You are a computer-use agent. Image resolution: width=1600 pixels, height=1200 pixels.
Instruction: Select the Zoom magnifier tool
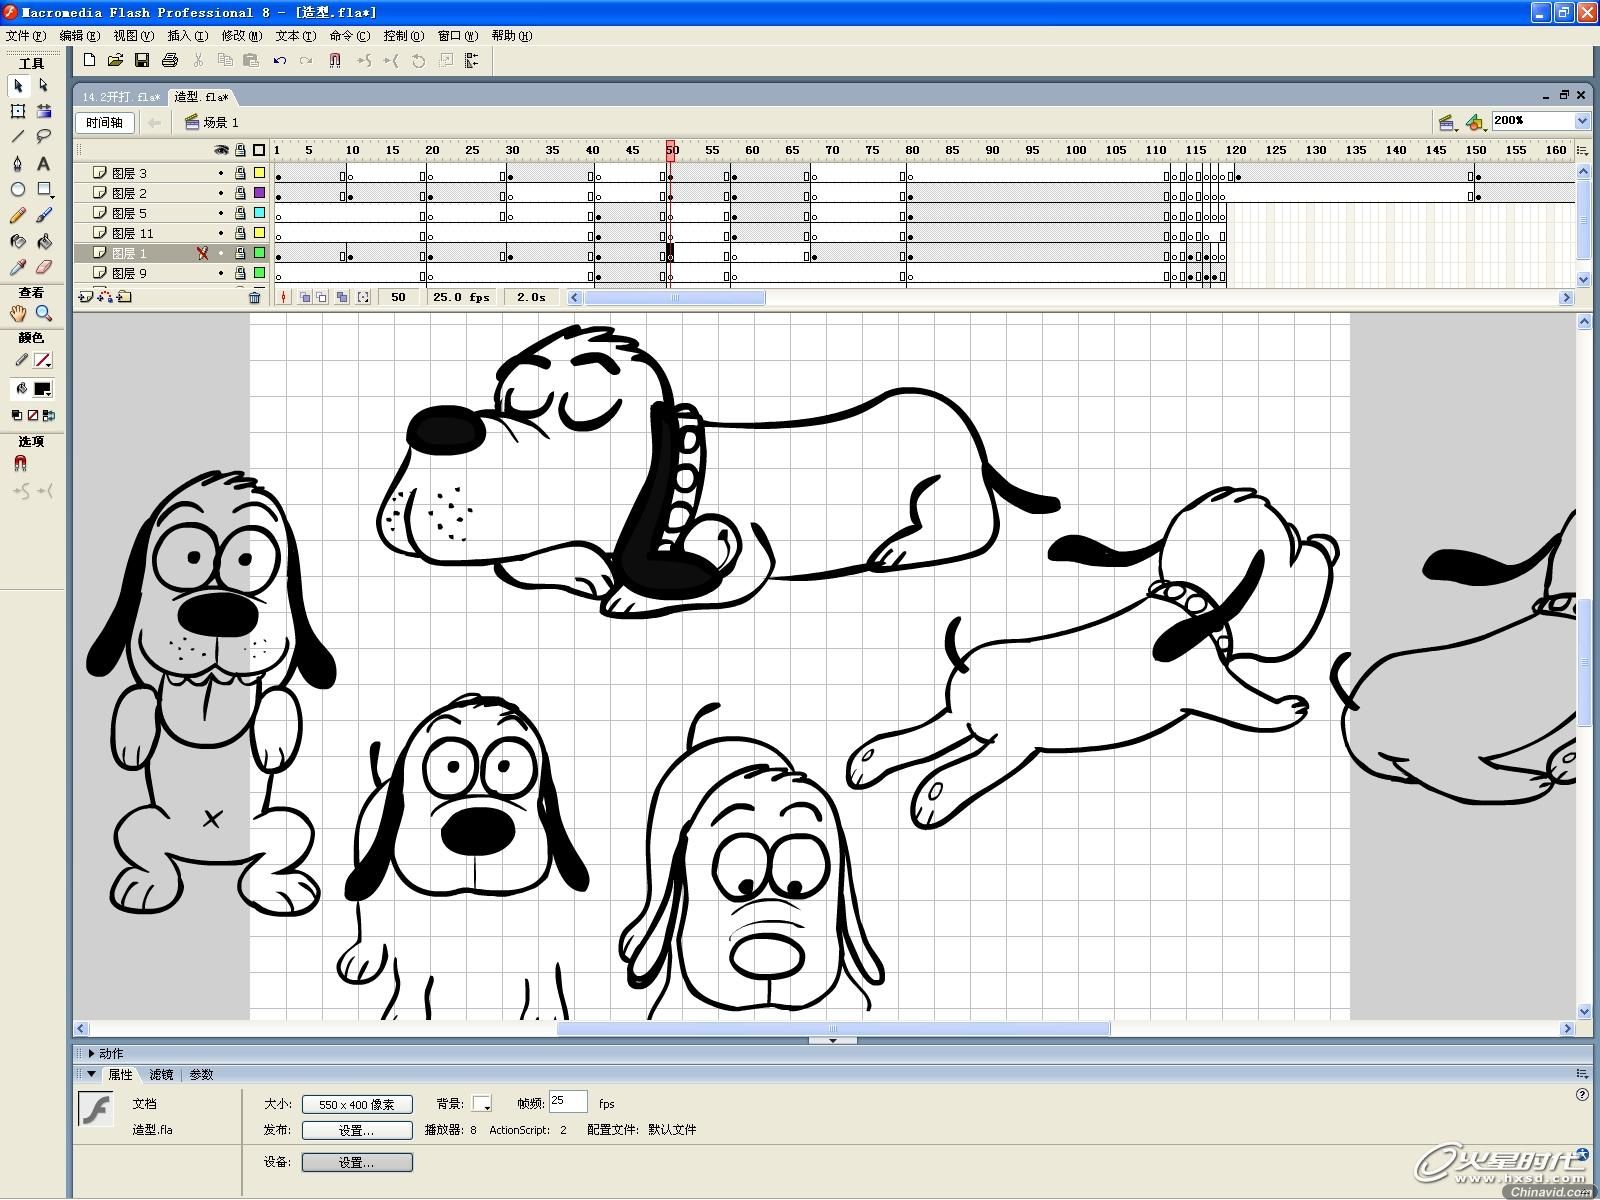(44, 313)
